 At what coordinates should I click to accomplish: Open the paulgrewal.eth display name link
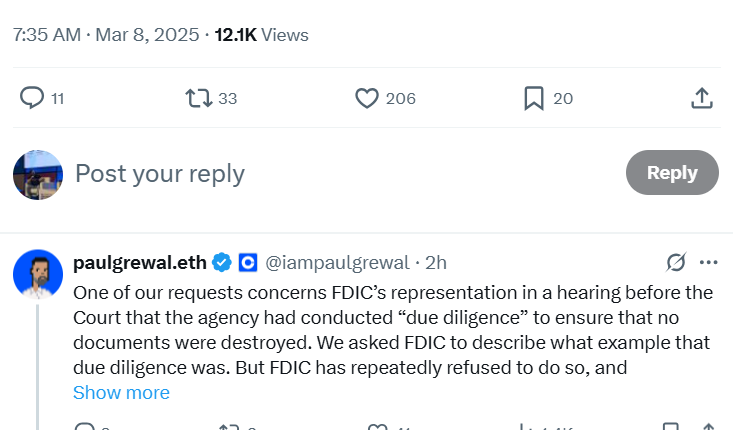[140, 263]
